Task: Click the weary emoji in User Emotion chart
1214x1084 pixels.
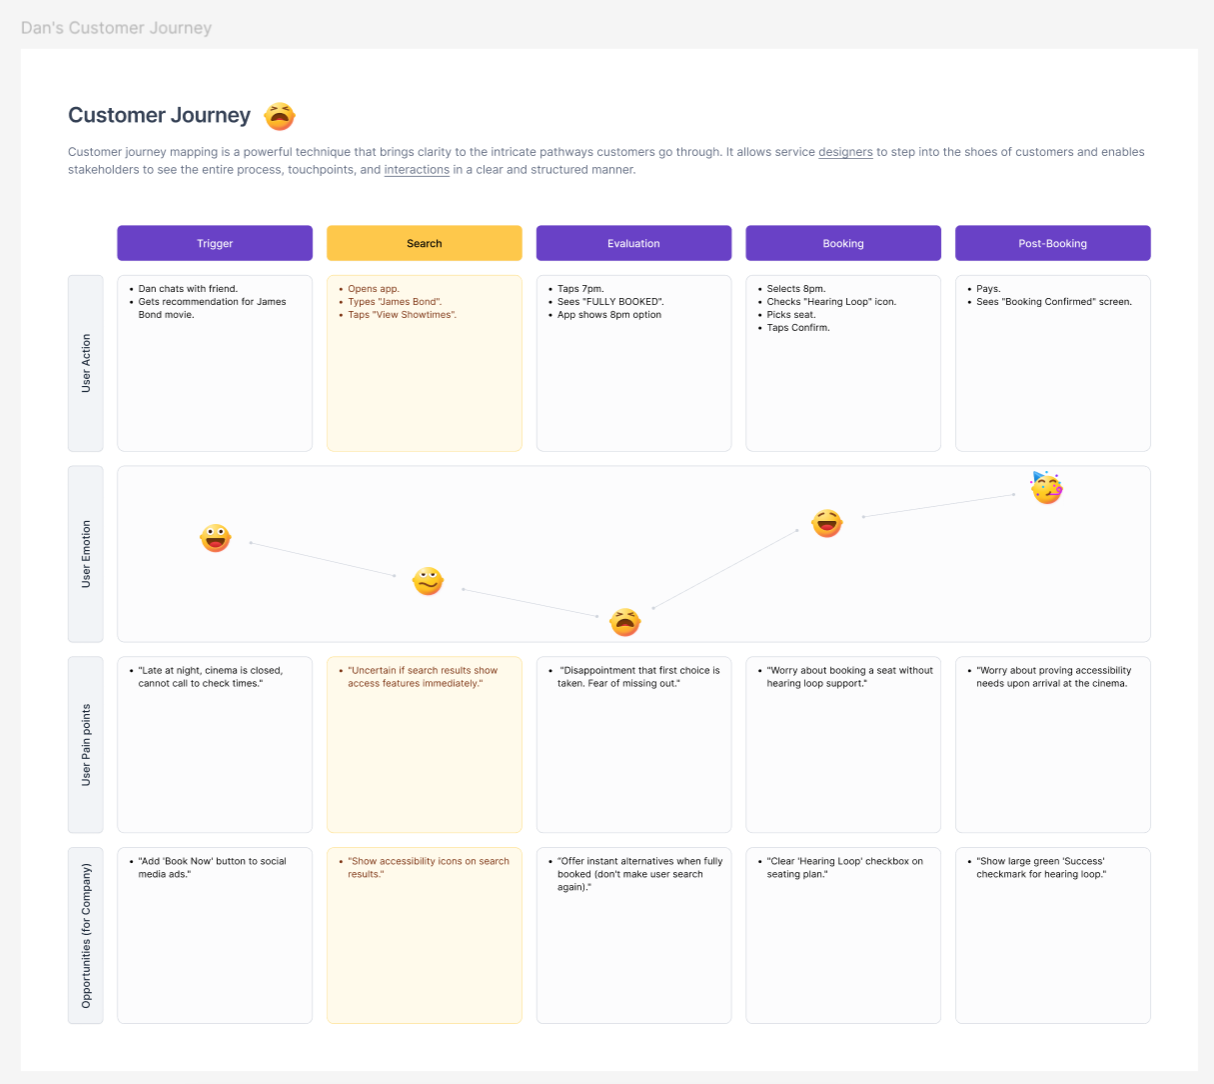Action: [x=625, y=622]
